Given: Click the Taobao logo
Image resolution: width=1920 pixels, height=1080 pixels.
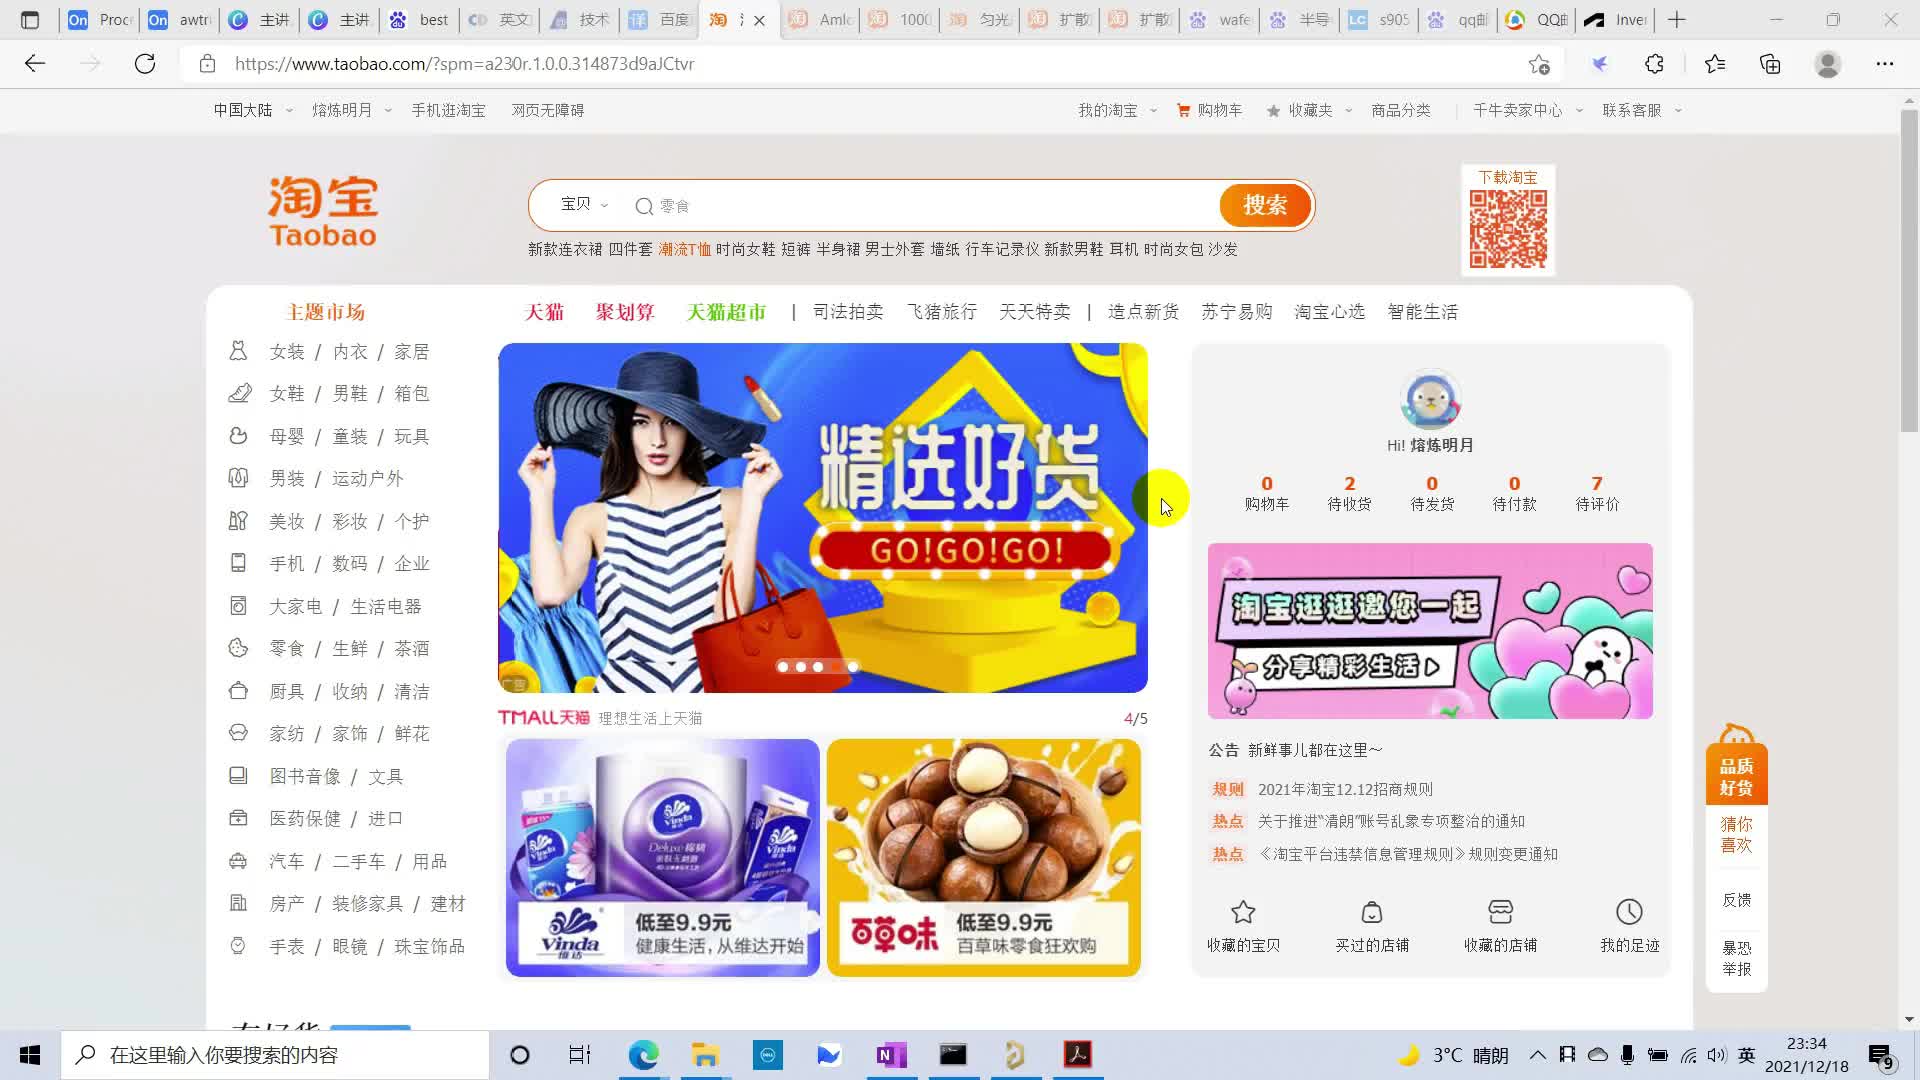Looking at the screenshot, I should [x=322, y=211].
